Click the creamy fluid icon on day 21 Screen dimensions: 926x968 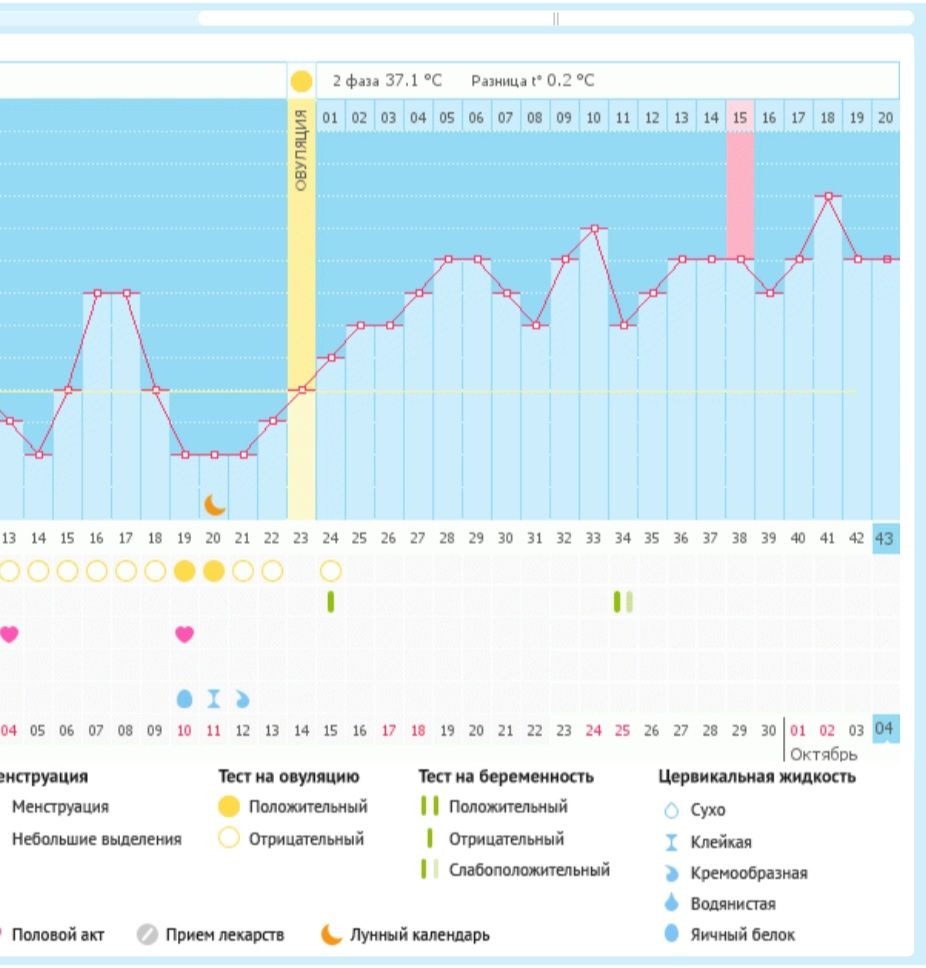(x=242, y=699)
